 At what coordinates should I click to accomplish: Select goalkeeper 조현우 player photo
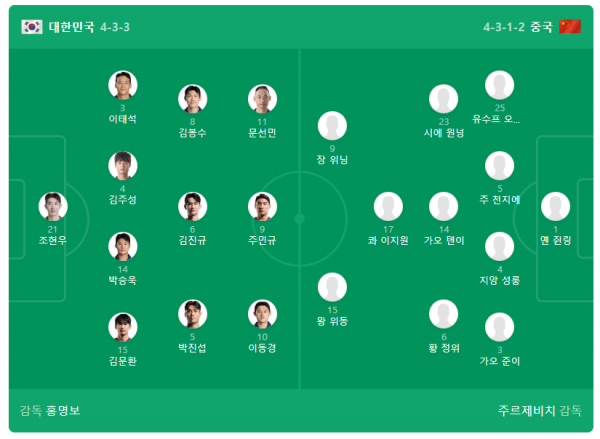tap(53, 207)
